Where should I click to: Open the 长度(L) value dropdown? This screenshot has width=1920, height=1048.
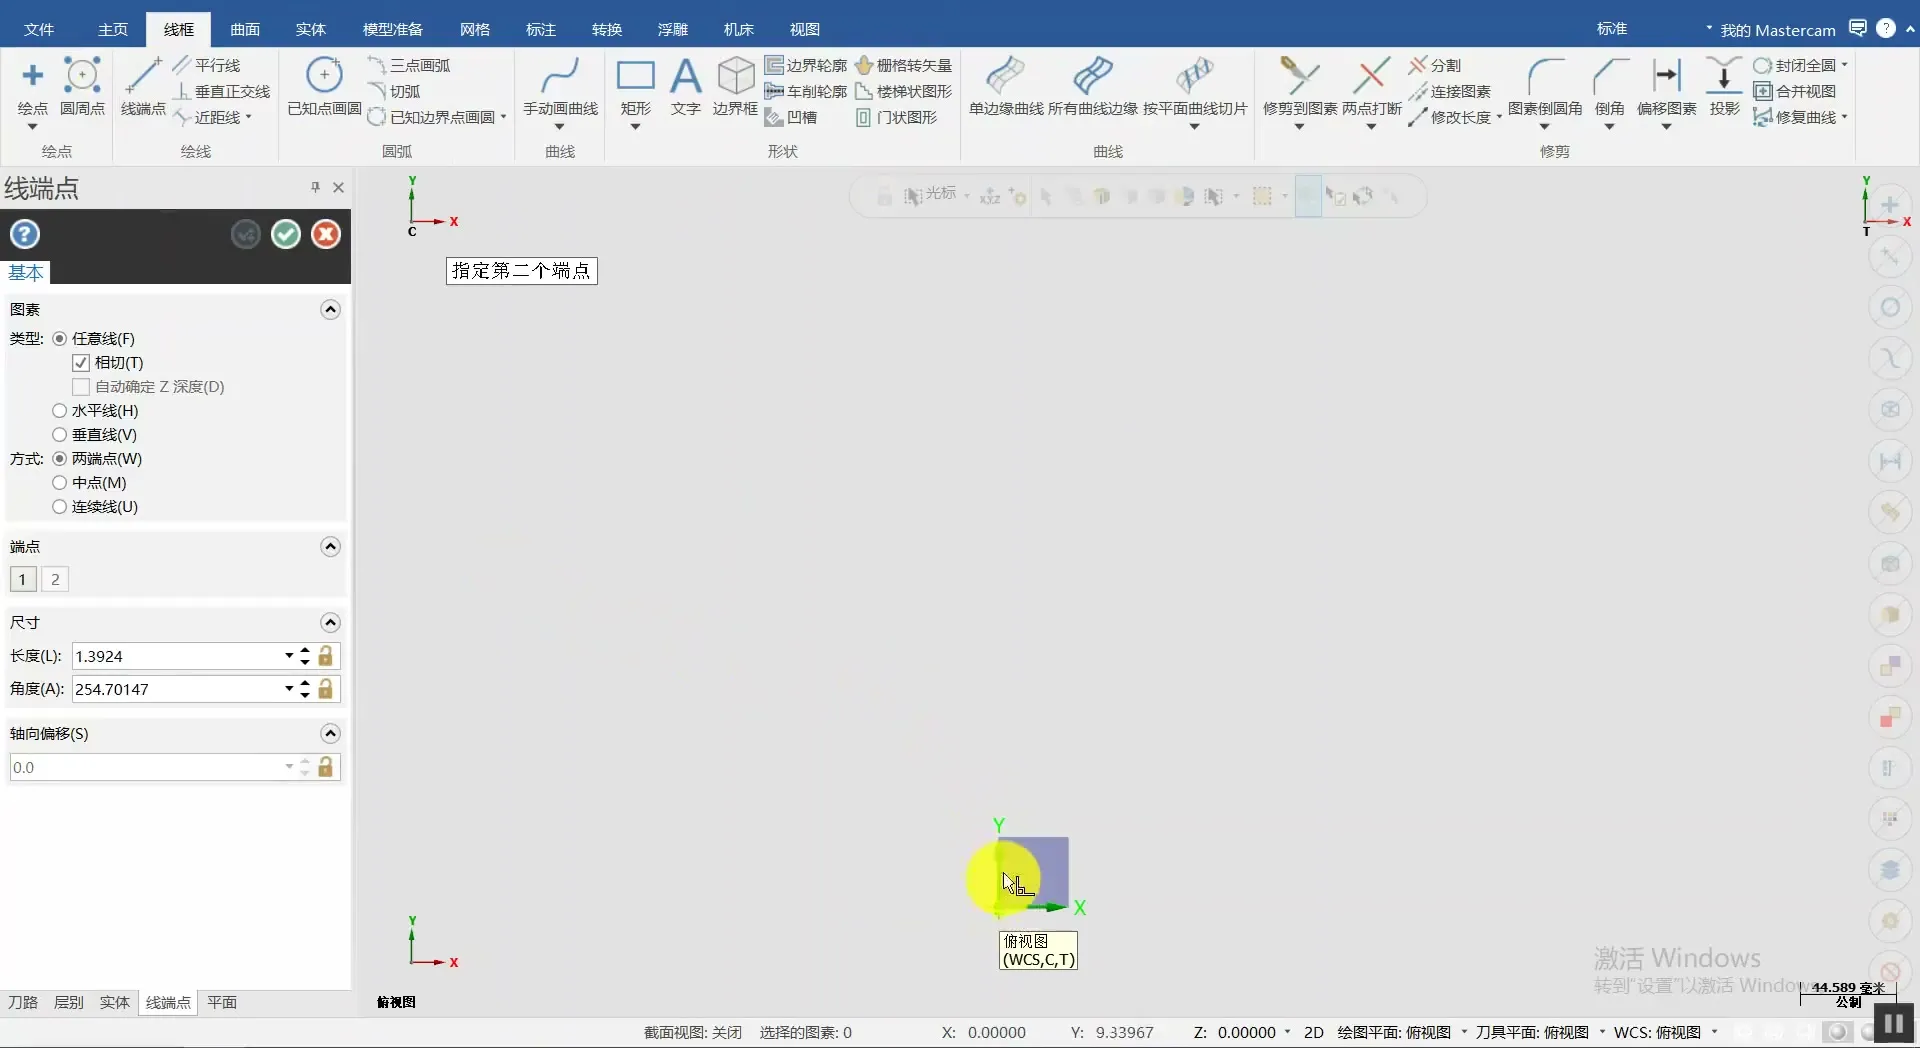289,656
